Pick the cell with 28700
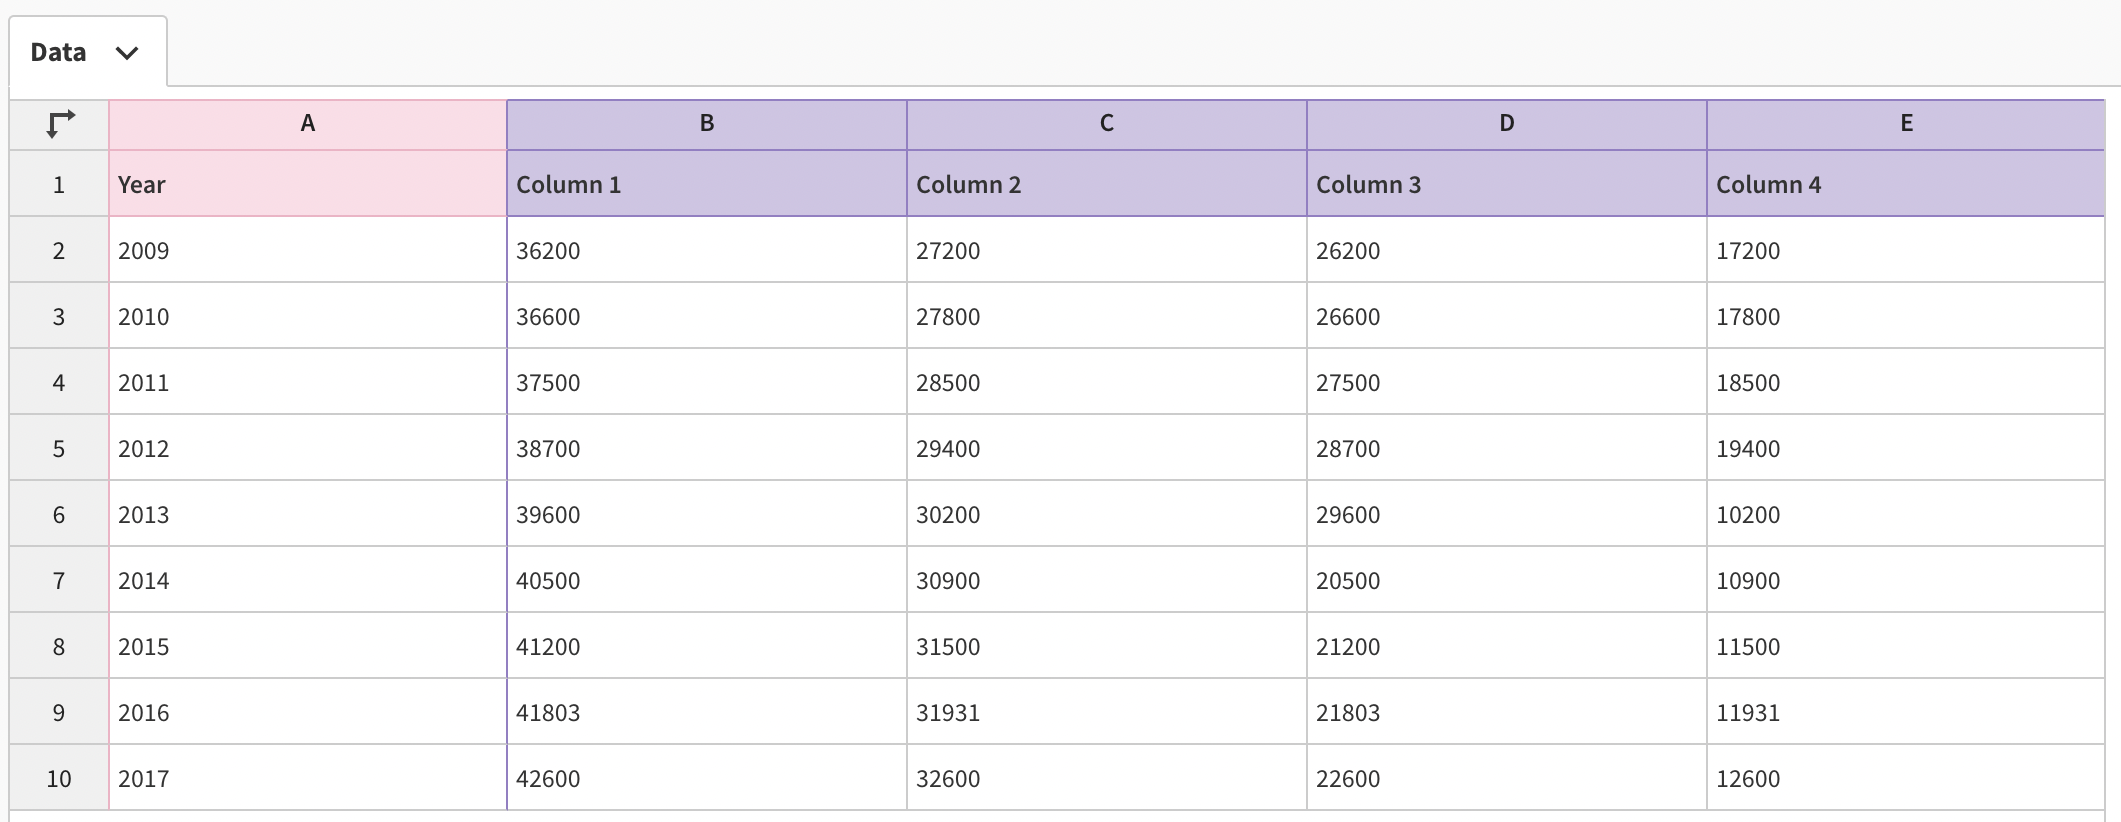Image resolution: width=2121 pixels, height=822 pixels. [x=1507, y=448]
